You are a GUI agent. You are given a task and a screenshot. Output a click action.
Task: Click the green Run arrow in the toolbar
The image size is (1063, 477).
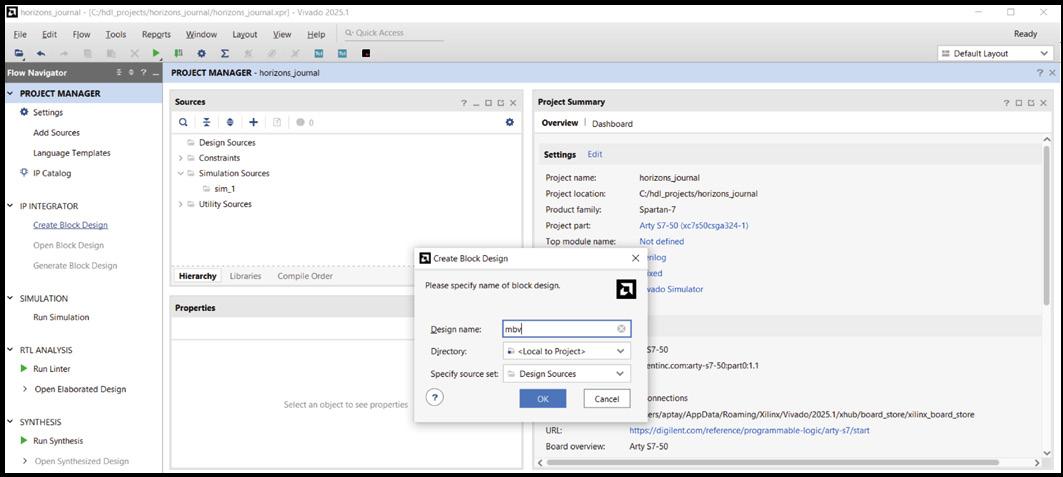[157, 54]
